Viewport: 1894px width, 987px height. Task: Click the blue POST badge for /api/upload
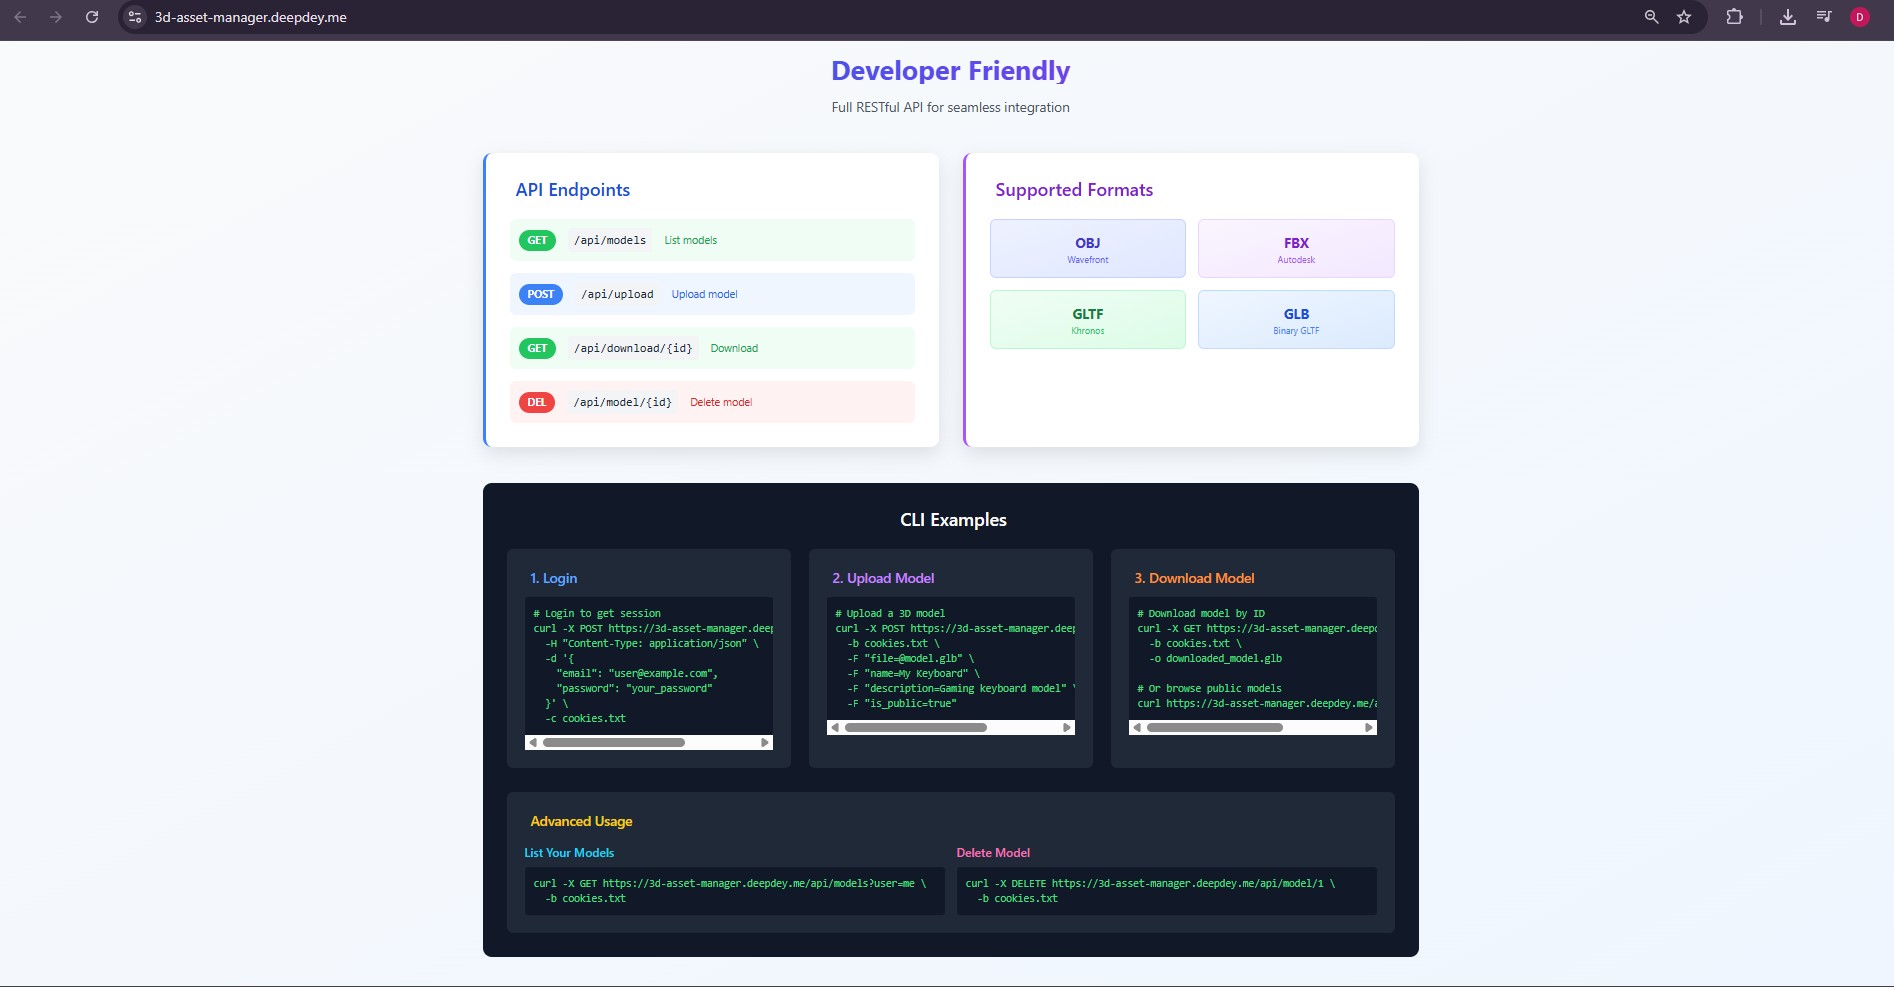point(540,294)
